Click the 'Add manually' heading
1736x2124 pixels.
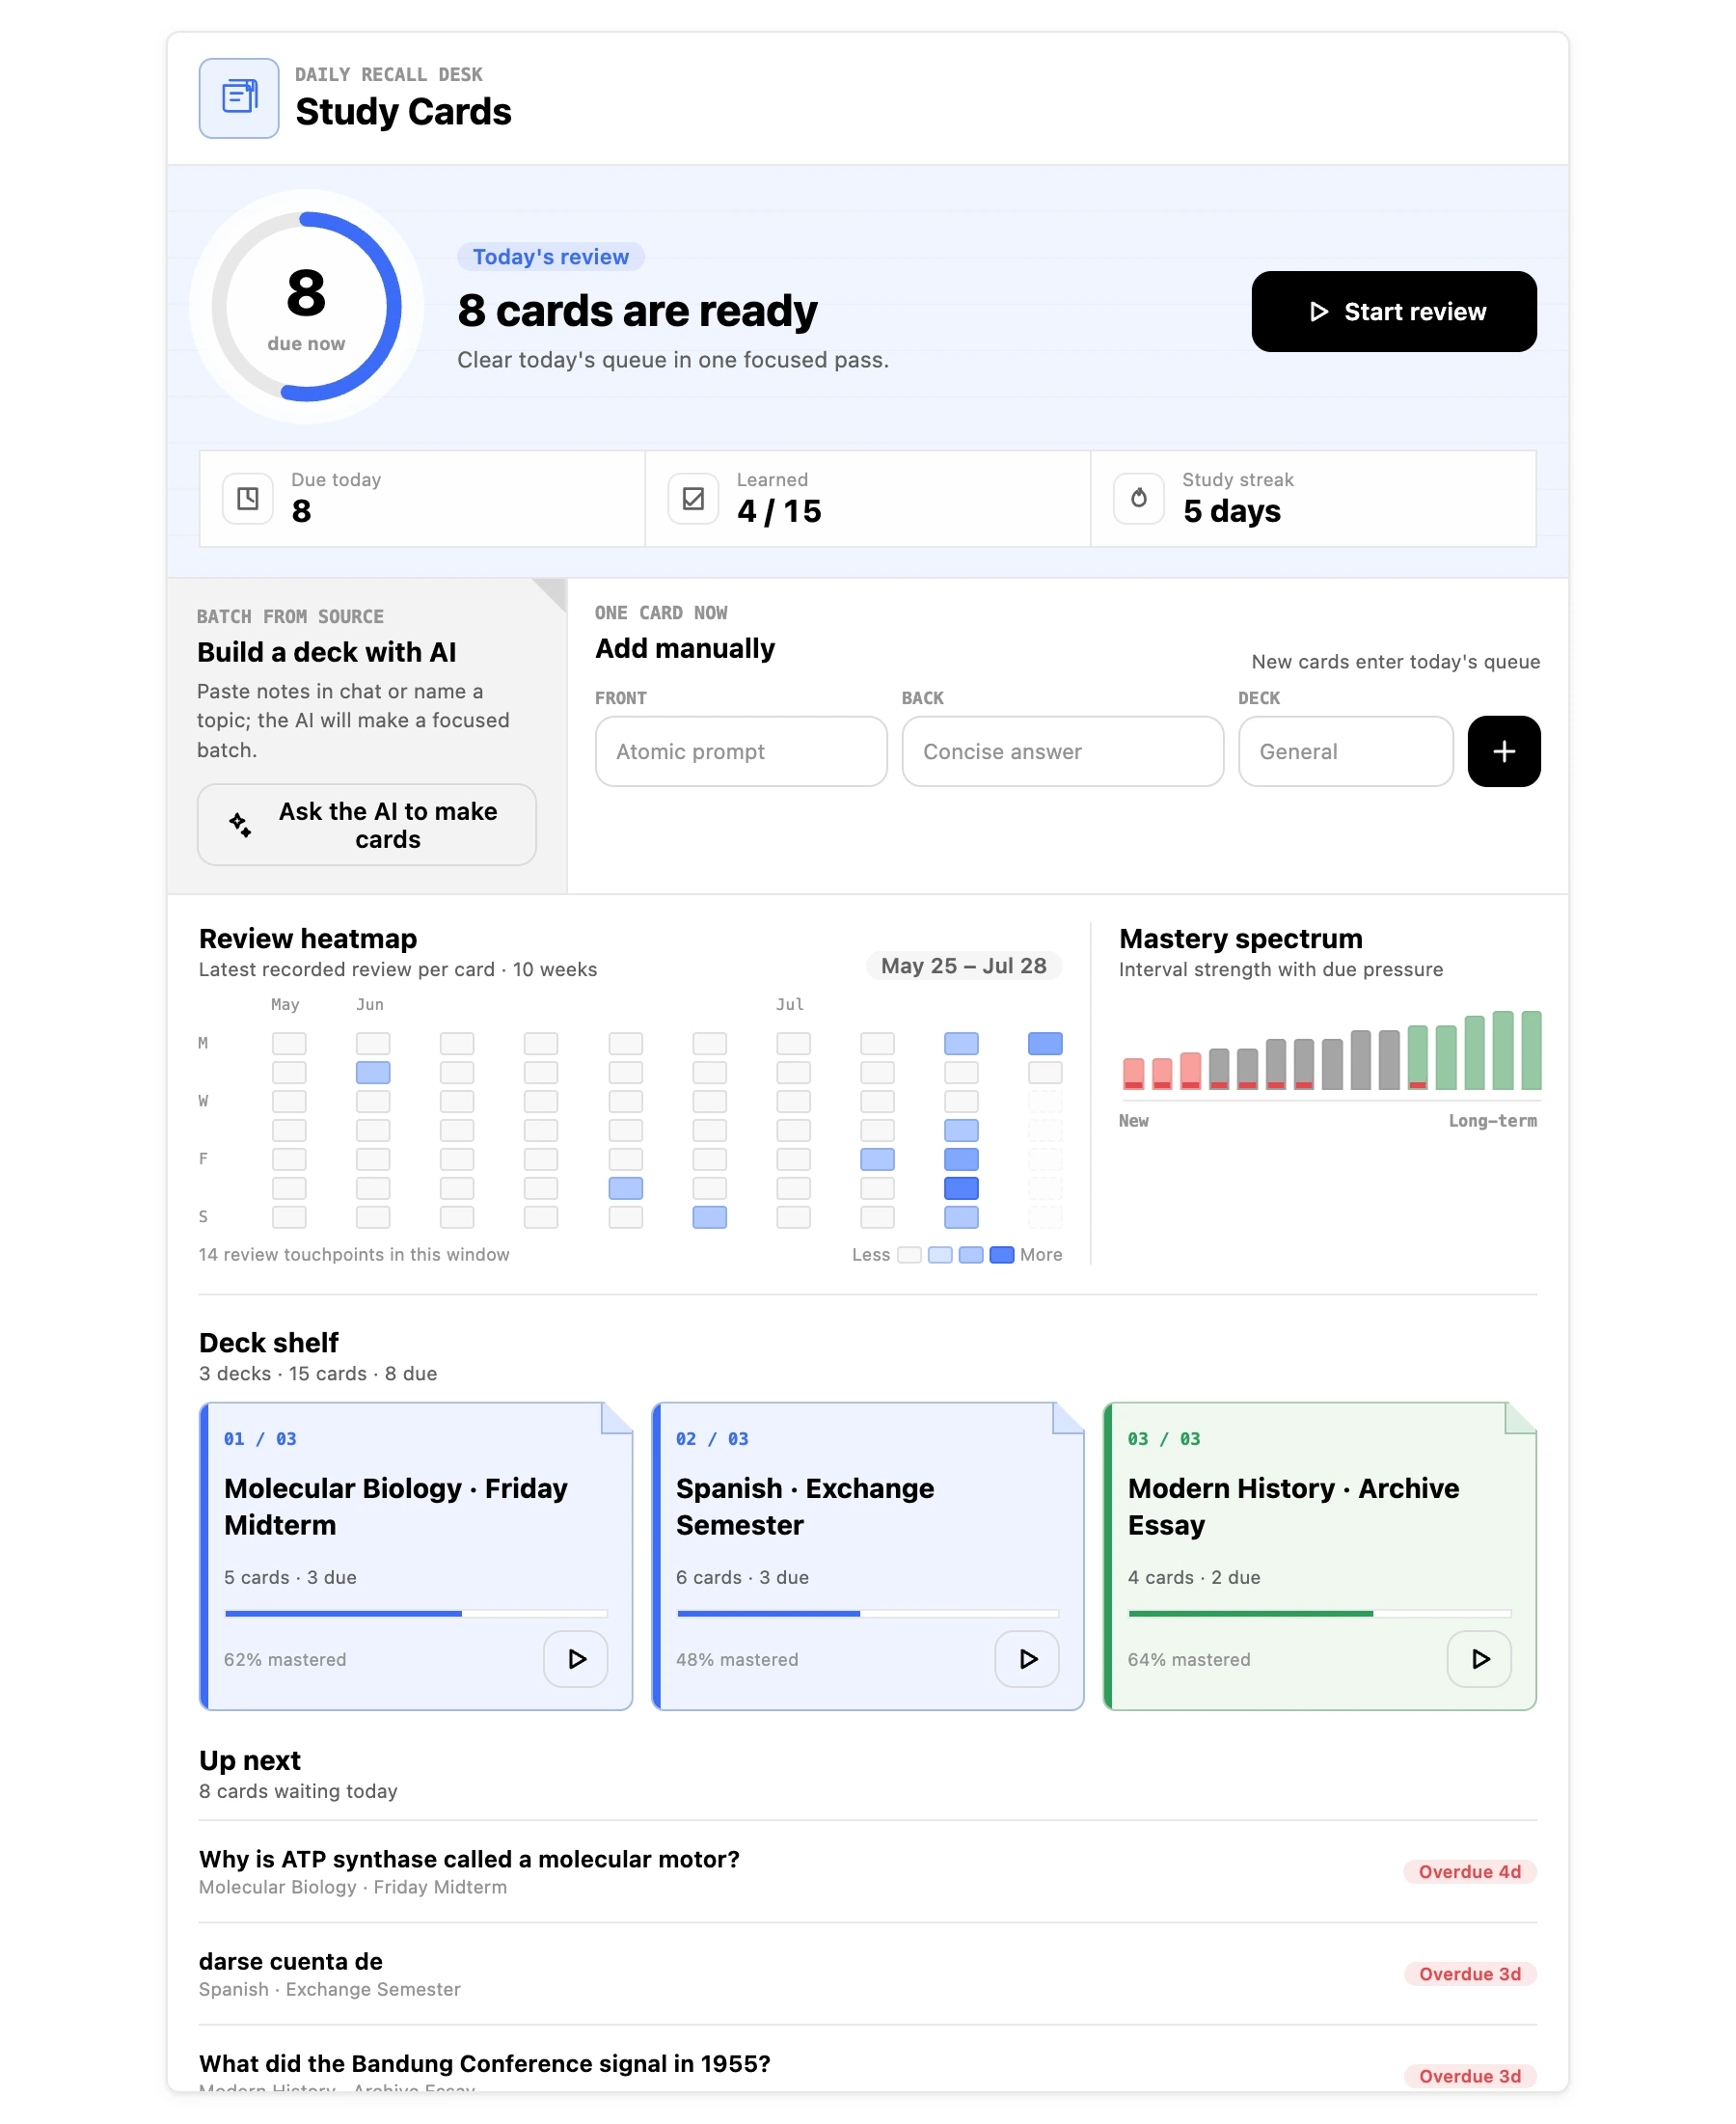pyautogui.click(x=685, y=648)
